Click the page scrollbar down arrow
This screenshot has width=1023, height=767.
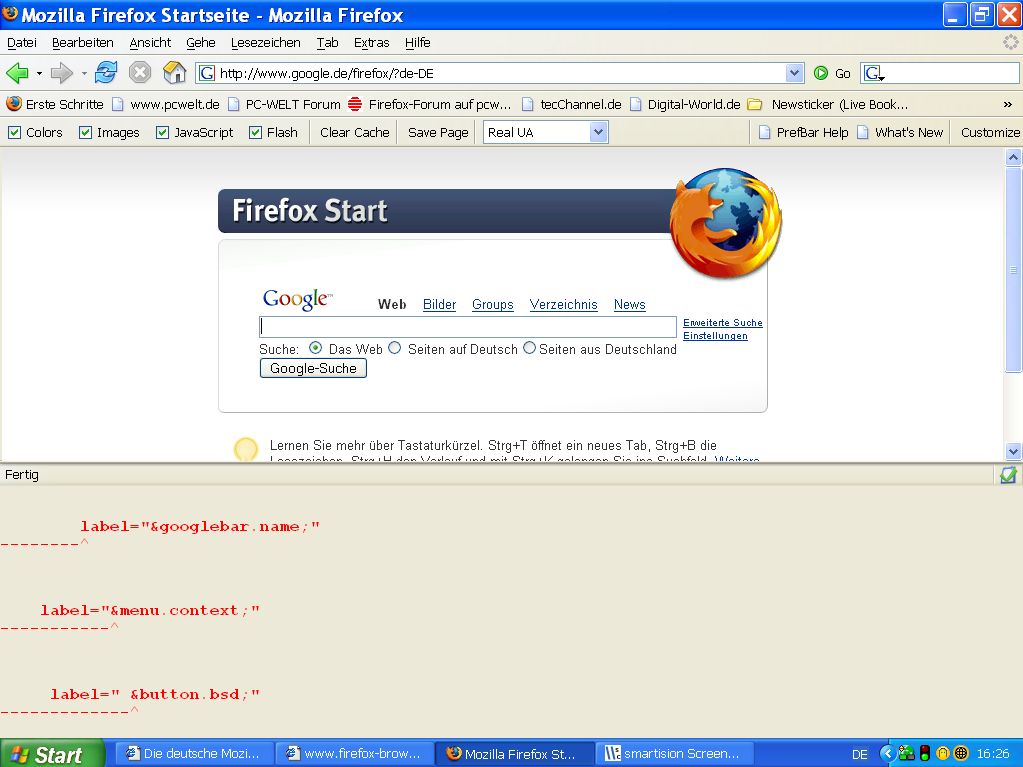pos(1013,451)
